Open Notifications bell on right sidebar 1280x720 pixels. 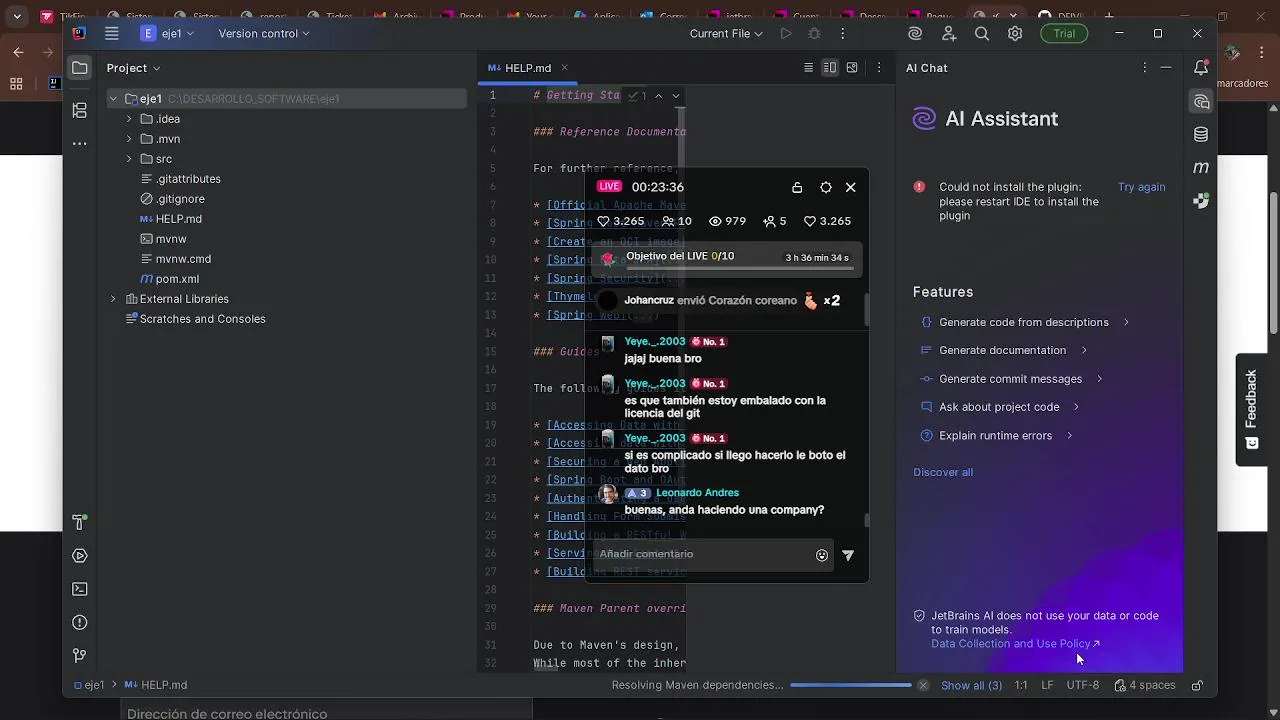coord(1201,68)
